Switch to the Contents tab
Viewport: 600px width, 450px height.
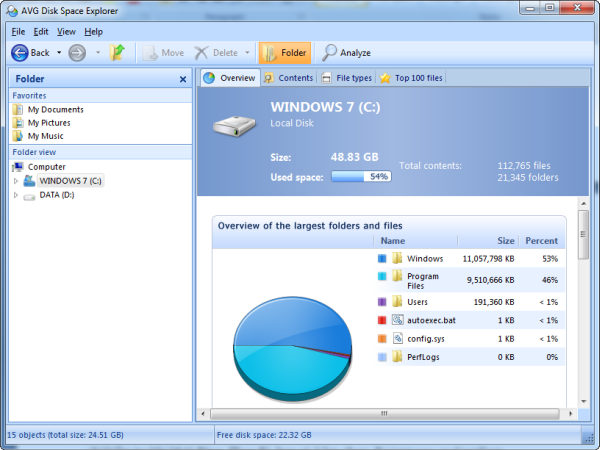point(289,78)
